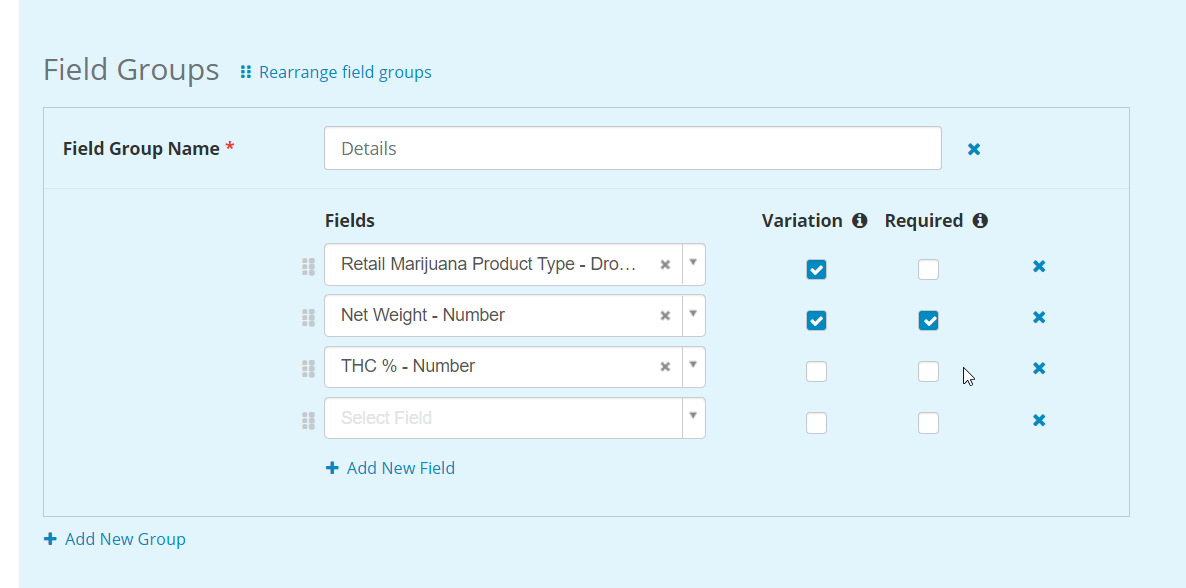
Task: Enable Required for the THC % field
Action: tap(928, 371)
